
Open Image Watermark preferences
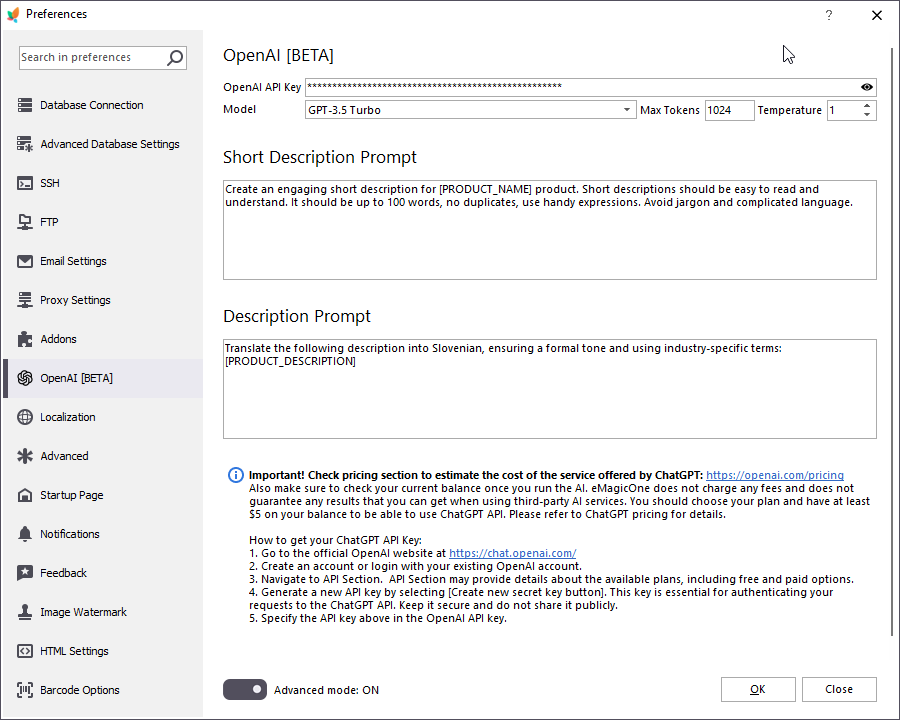pyautogui.click(x=103, y=613)
